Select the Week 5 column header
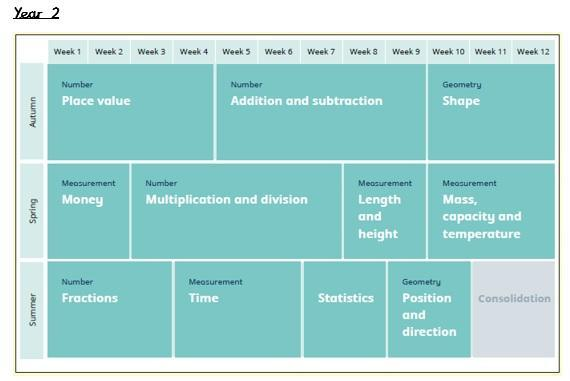Screen dimensions: 570x381 click(x=236, y=52)
